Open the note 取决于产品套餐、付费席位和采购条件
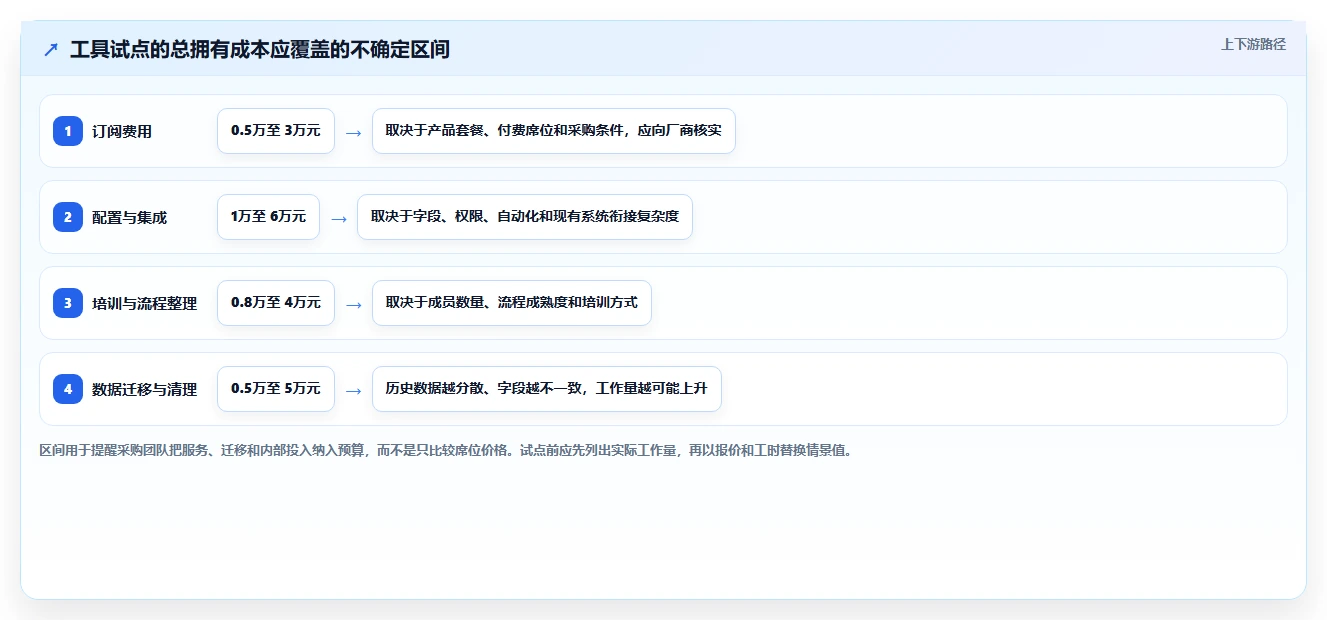The height and width of the screenshot is (620, 1327). tap(554, 131)
